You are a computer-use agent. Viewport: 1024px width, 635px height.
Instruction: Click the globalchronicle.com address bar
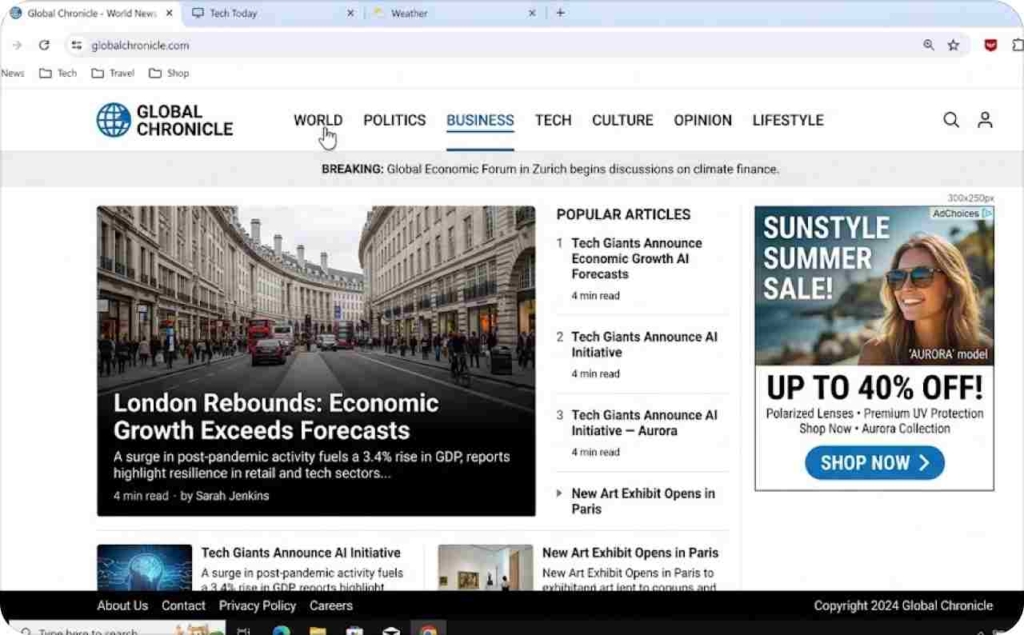(140, 45)
